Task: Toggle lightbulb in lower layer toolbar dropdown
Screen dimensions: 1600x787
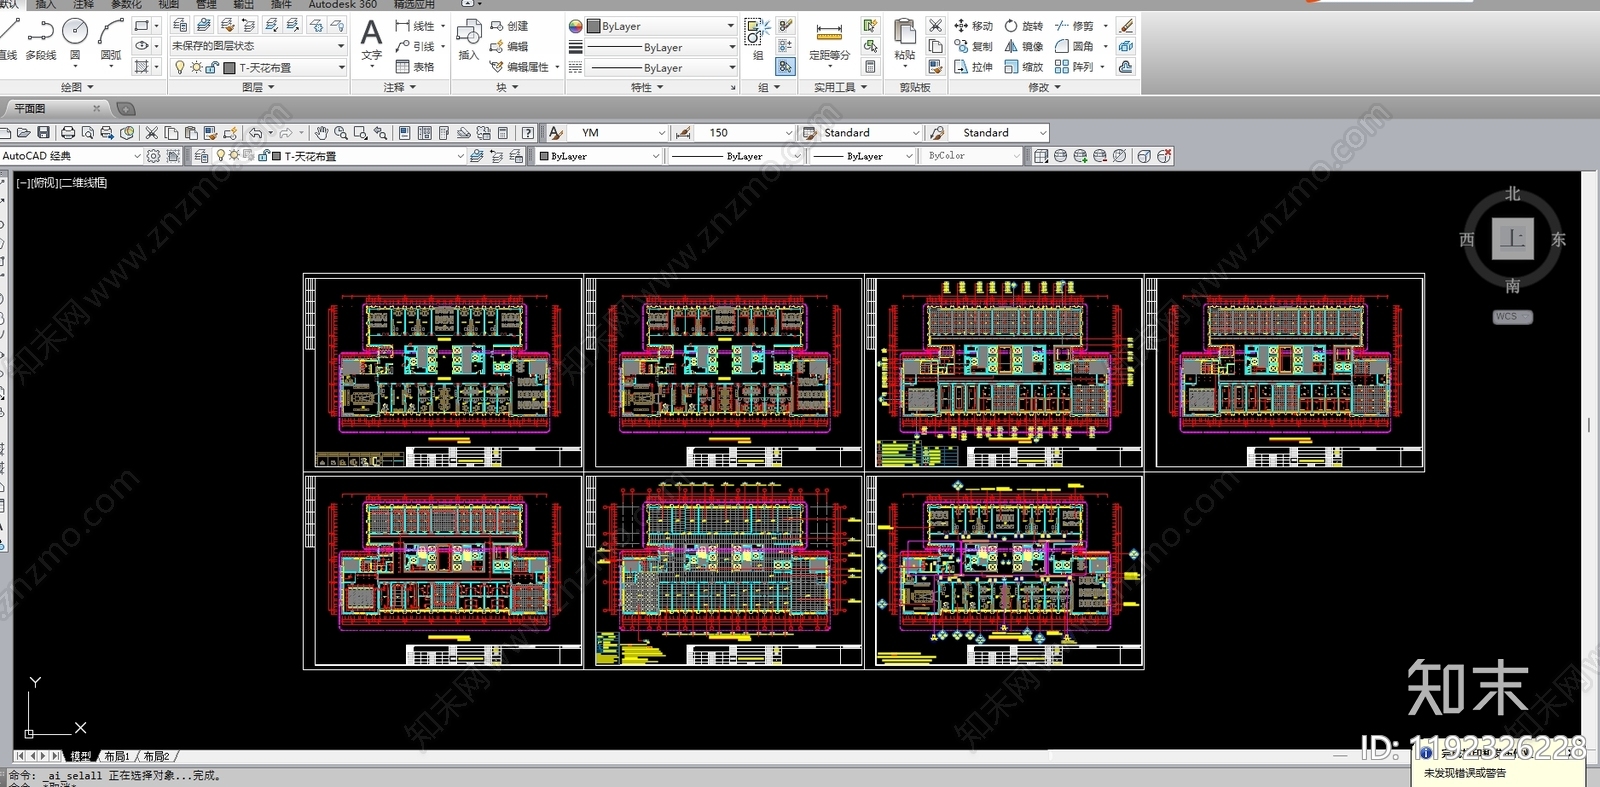Action: 221,156
